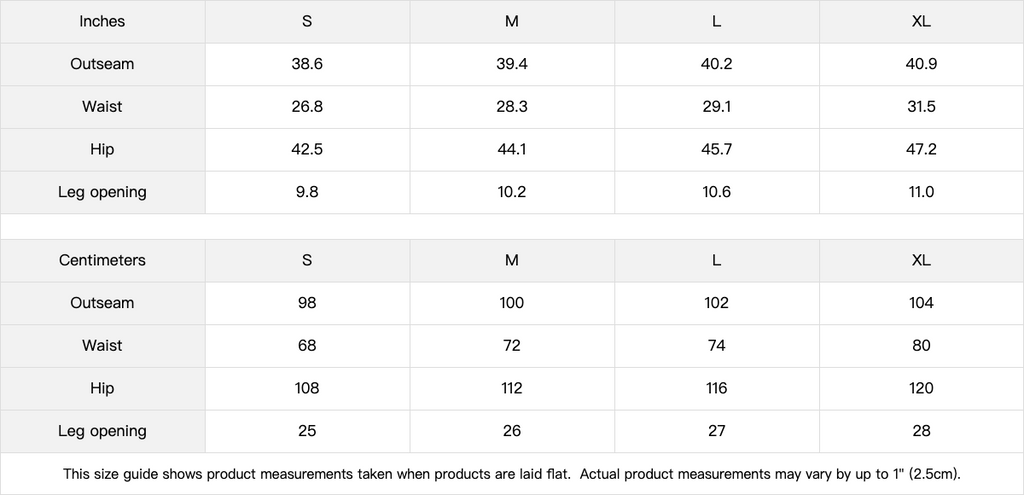Click the Centimeters table header cell
This screenshot has width=1024, height=495.
point(102,260)
